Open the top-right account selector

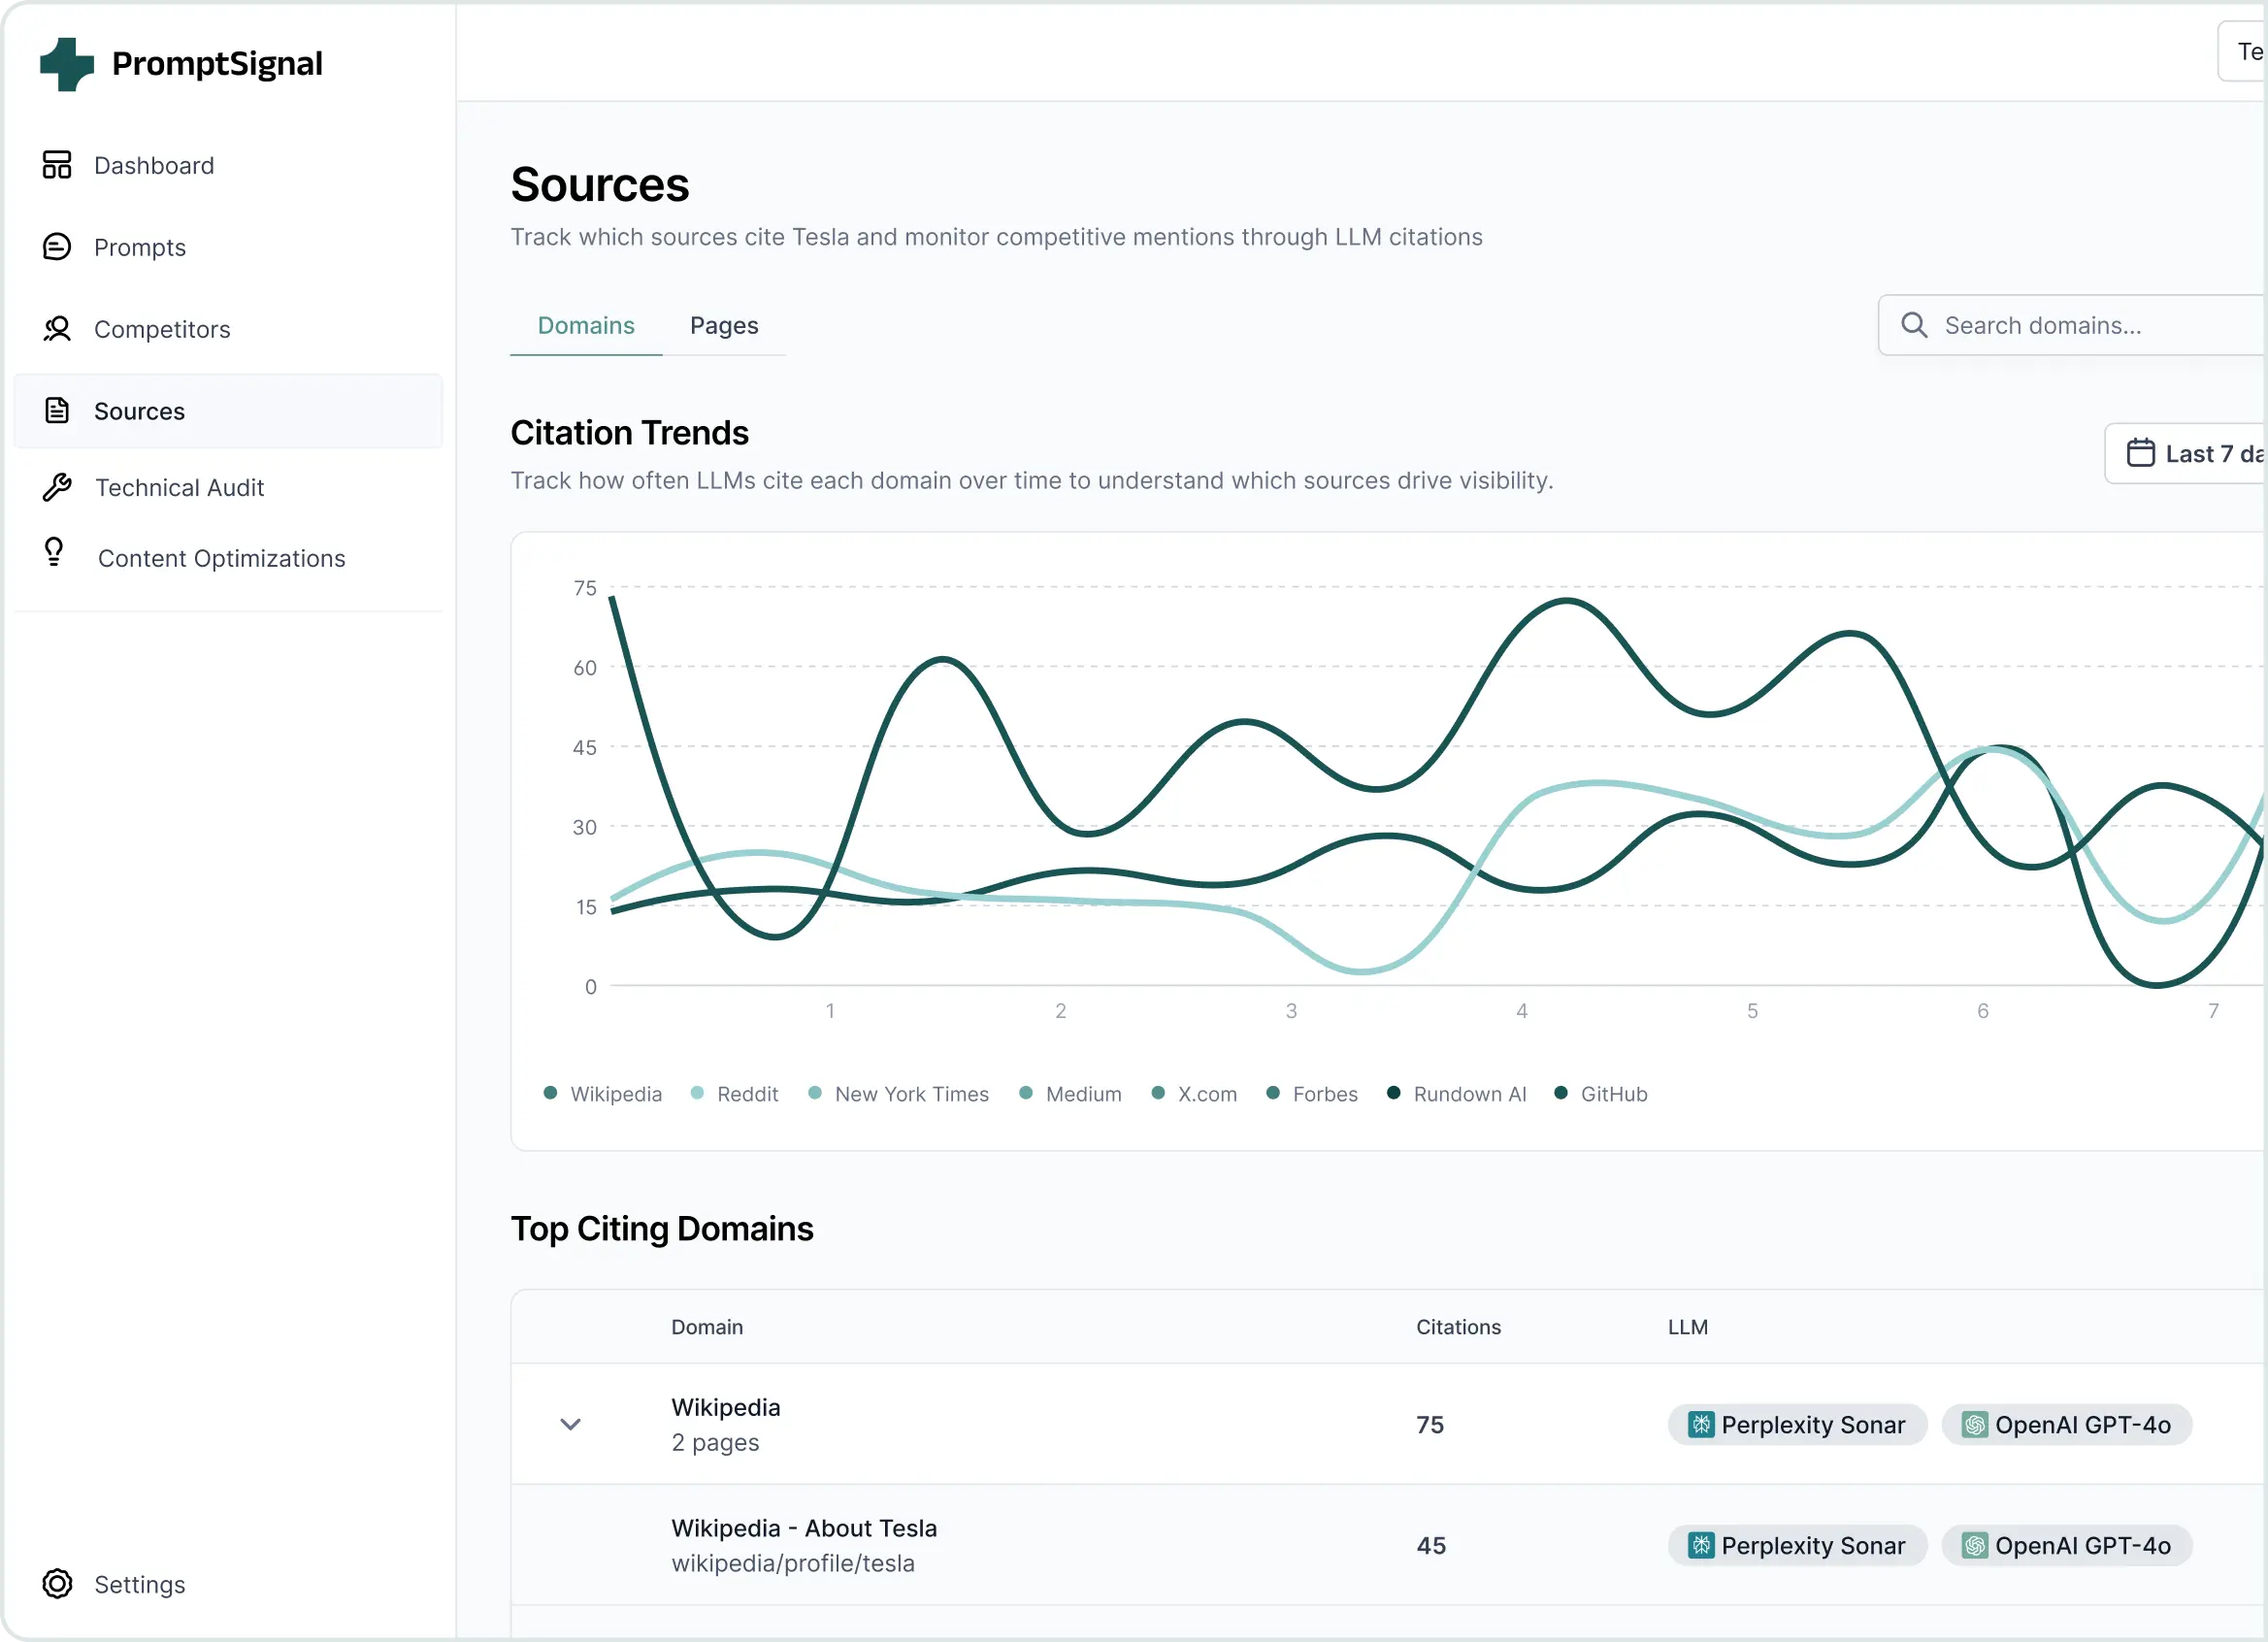[2244, 52]
